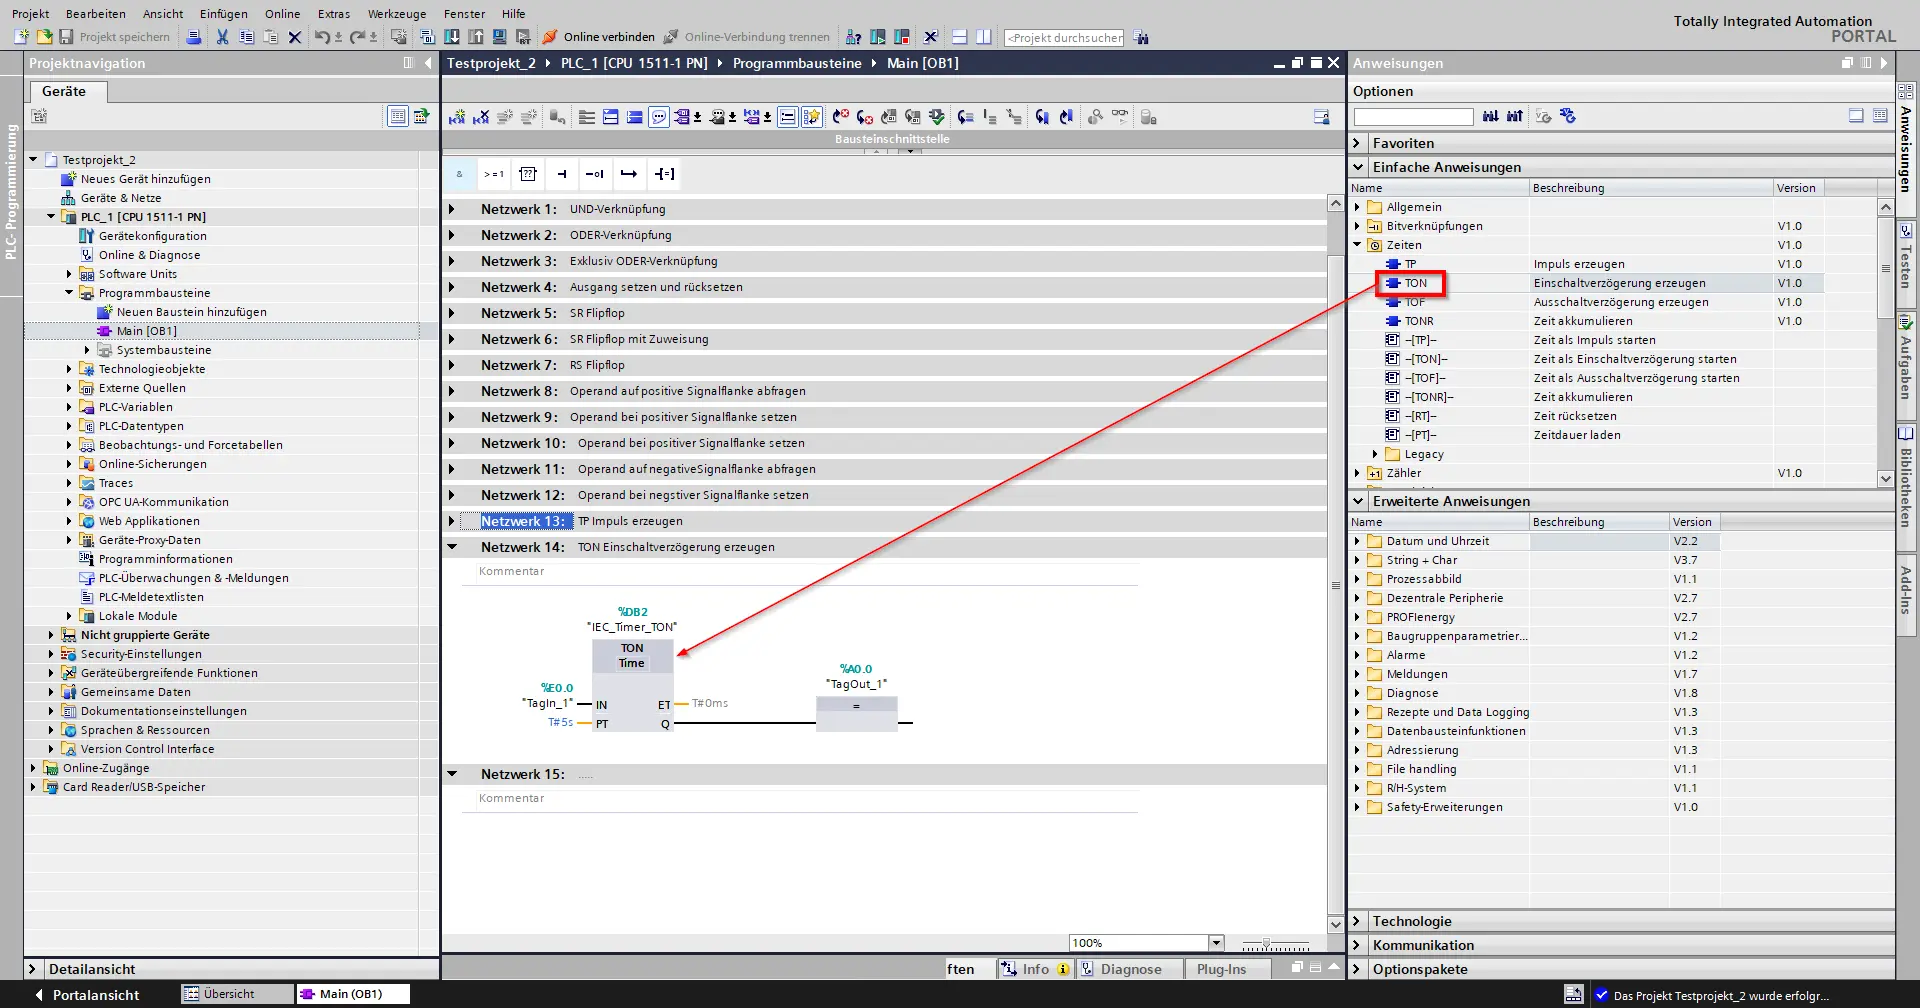This screenshot has width=1920, height=1008.
Task: Expand Netzwerk 1 UND-Verknüpfung
Action: pos(451,209)
